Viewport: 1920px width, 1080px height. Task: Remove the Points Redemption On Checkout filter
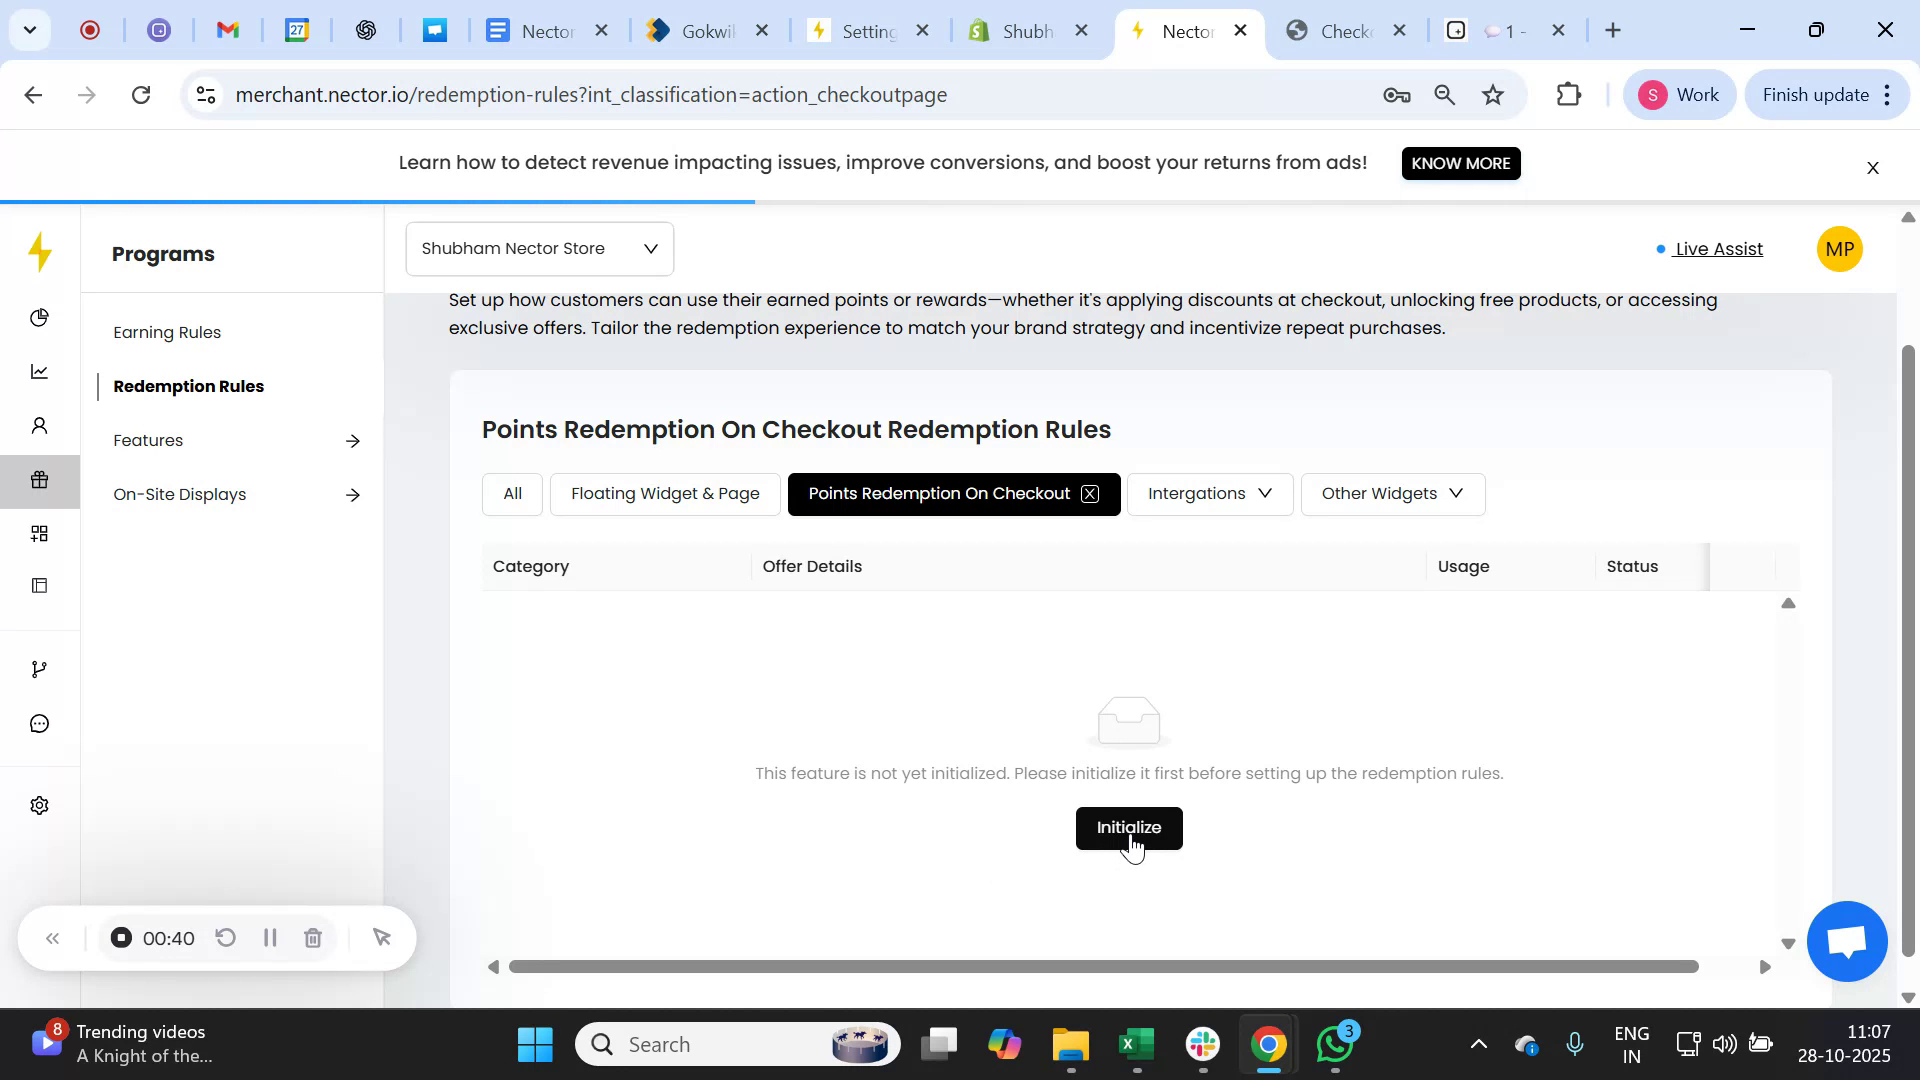1090,493
